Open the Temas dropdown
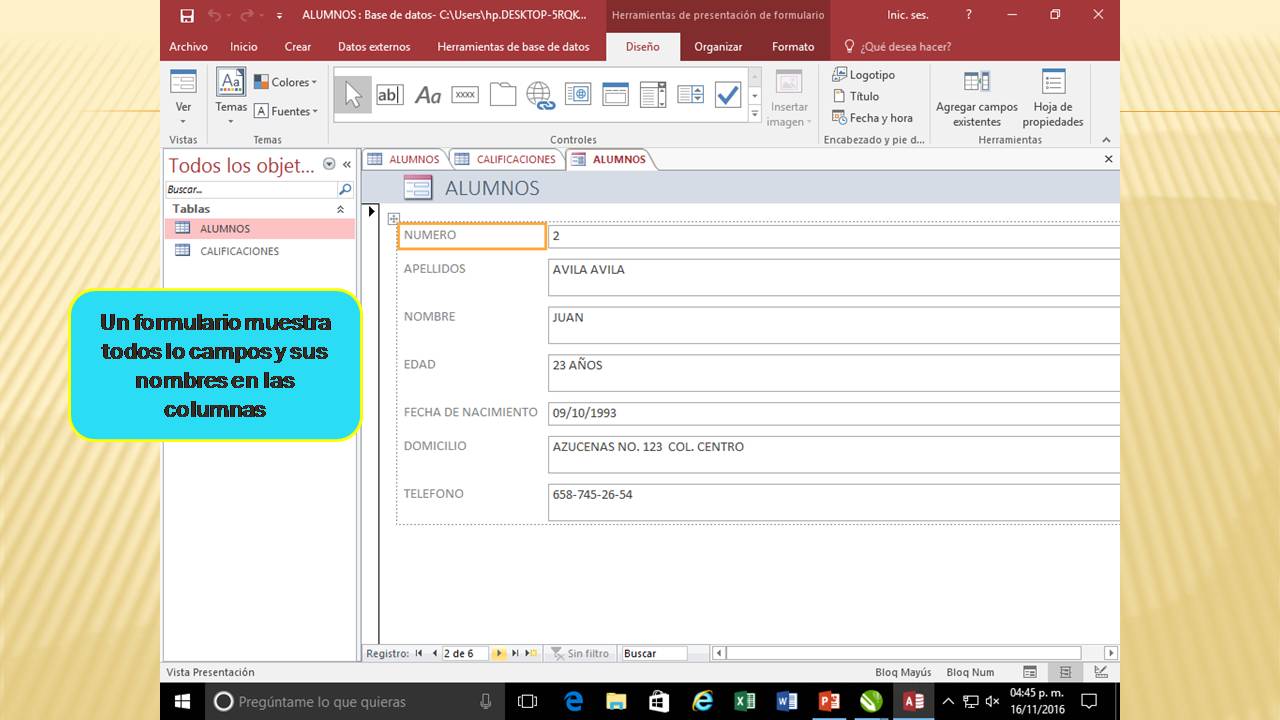 pyautogui.click(x=230, y=97)
